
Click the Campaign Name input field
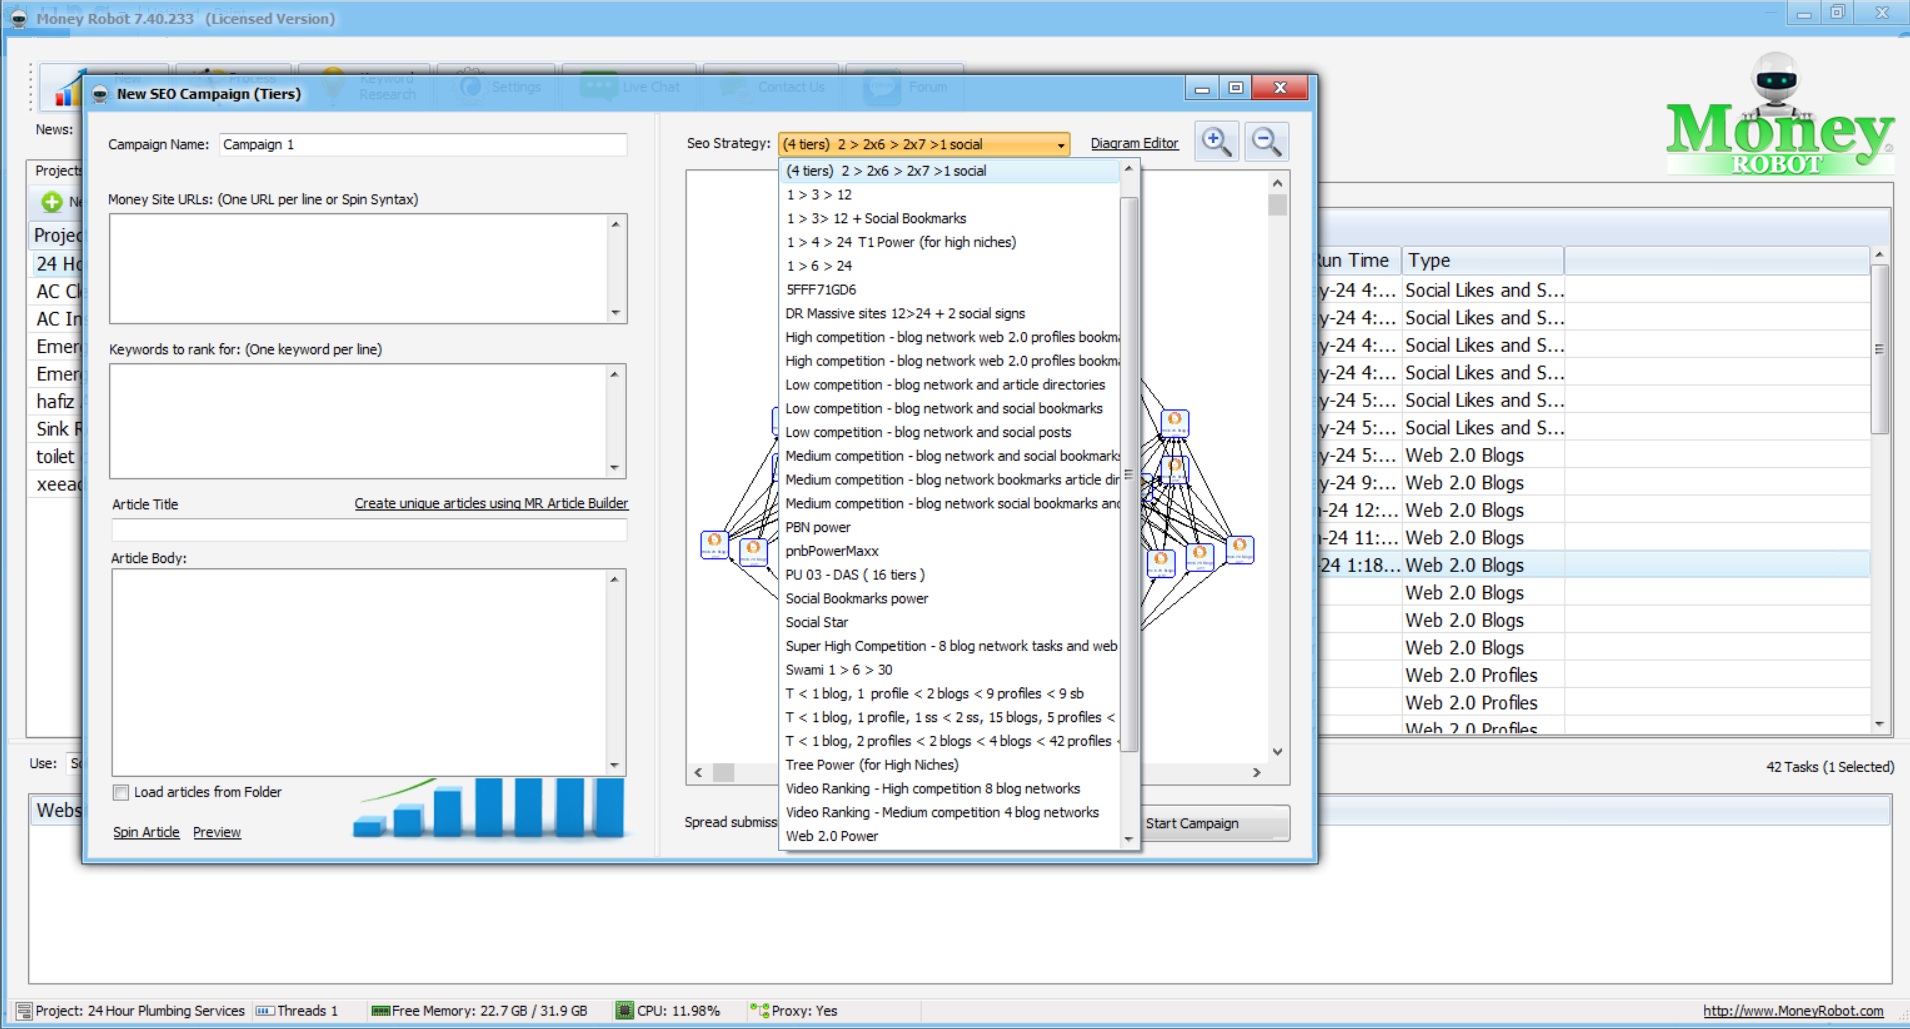(x=423, y=144)
